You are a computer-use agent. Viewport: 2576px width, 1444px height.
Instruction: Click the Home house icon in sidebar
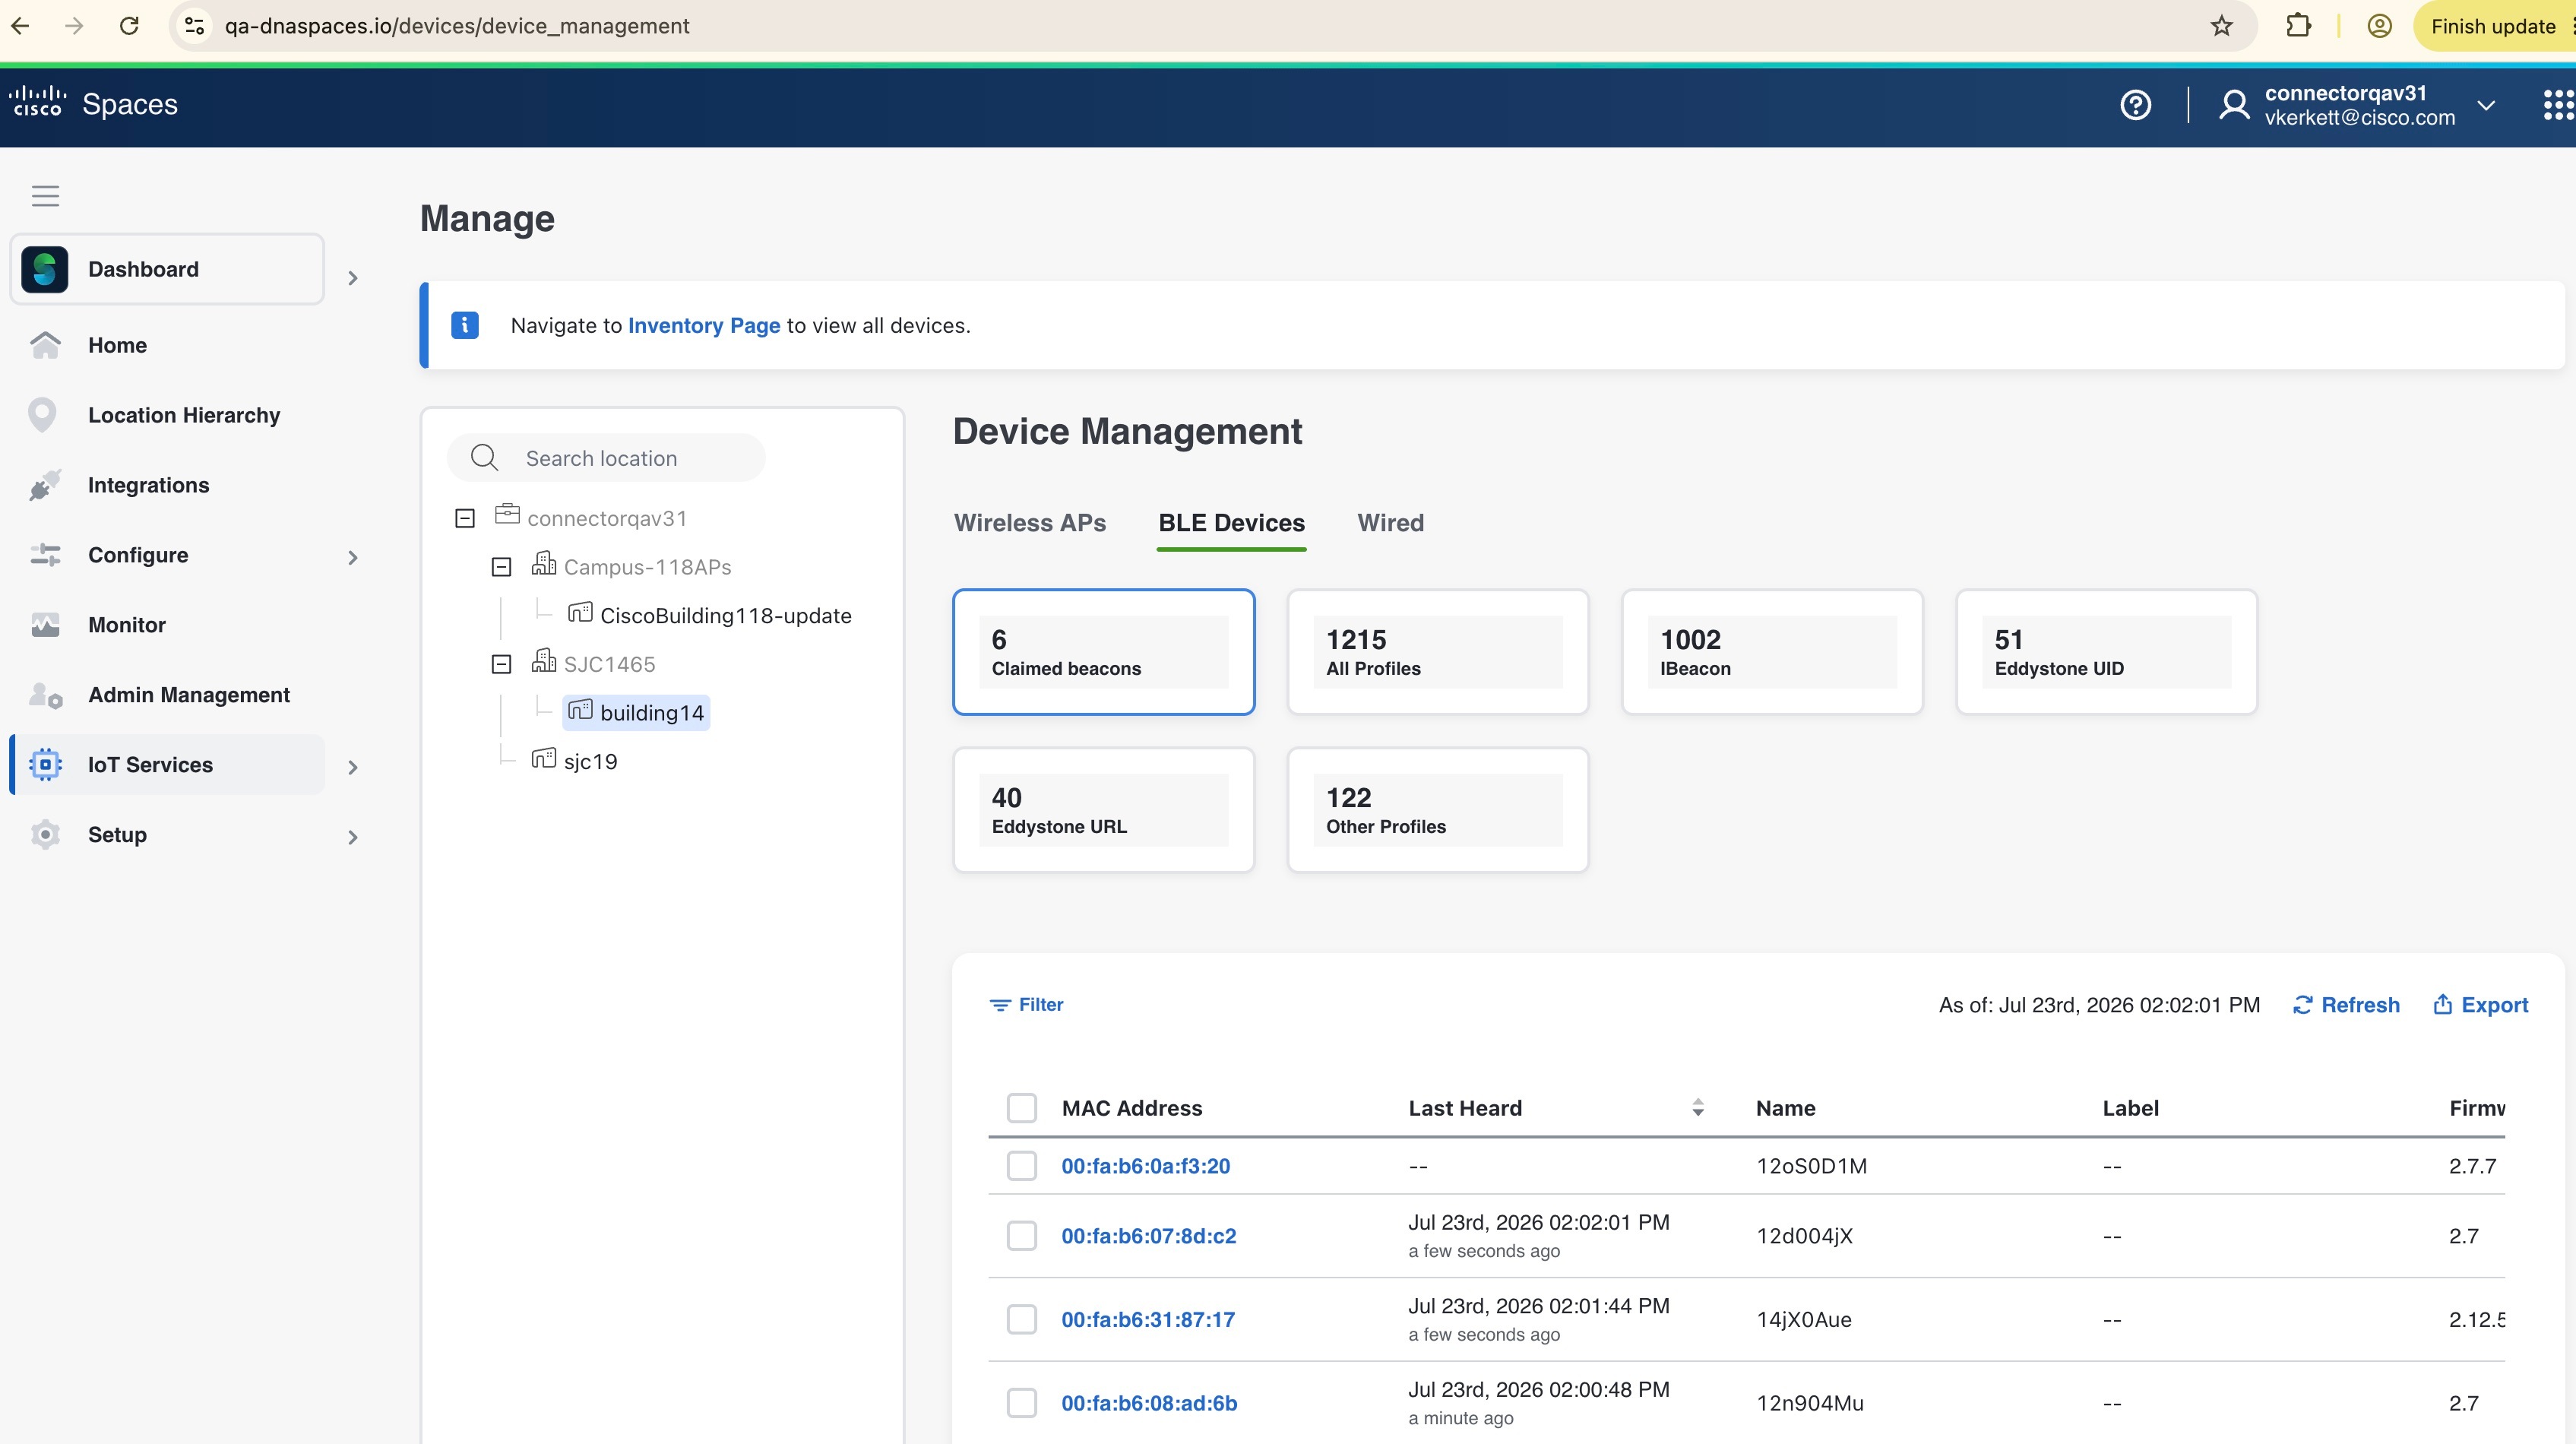45,345
